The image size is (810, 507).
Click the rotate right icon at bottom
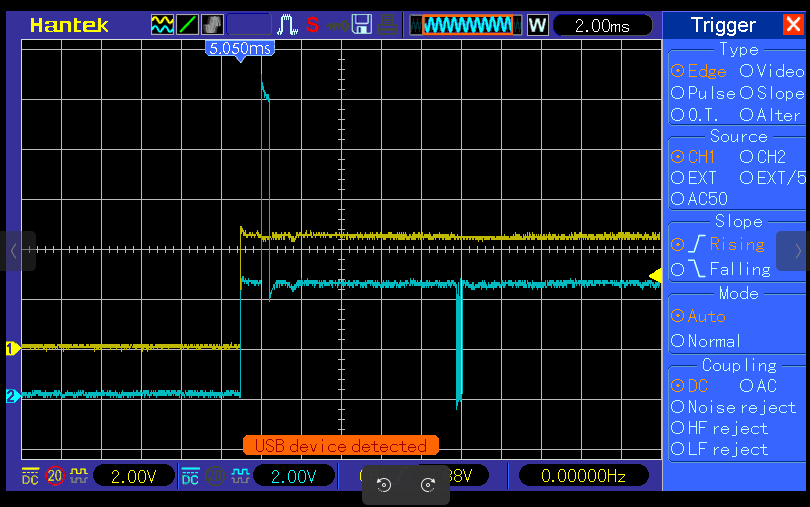(x=428, y=485)
